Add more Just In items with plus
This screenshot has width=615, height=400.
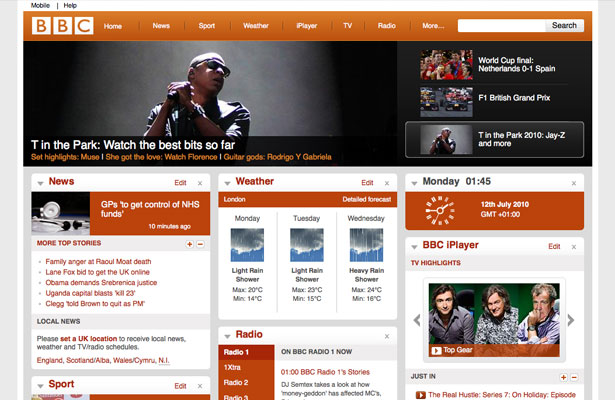click(x=563, y=377)
